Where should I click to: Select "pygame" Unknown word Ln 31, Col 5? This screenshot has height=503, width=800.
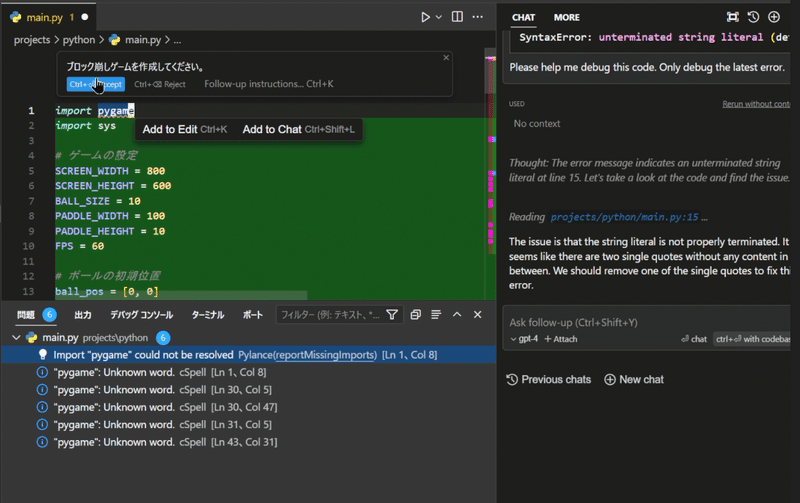[x=248, y=424]
